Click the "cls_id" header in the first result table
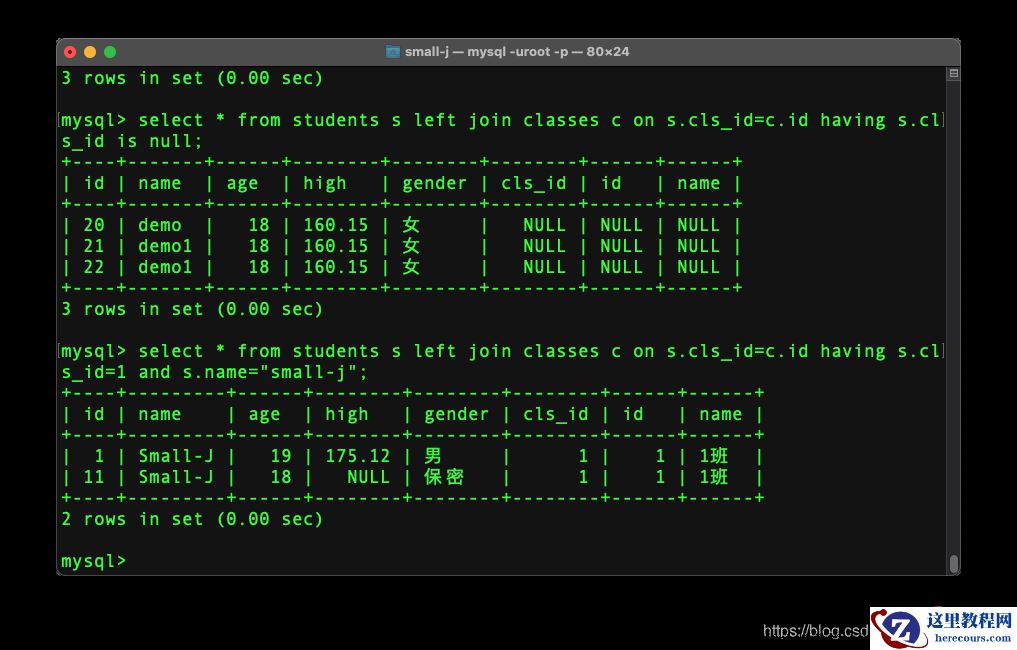 click(533, 184)
